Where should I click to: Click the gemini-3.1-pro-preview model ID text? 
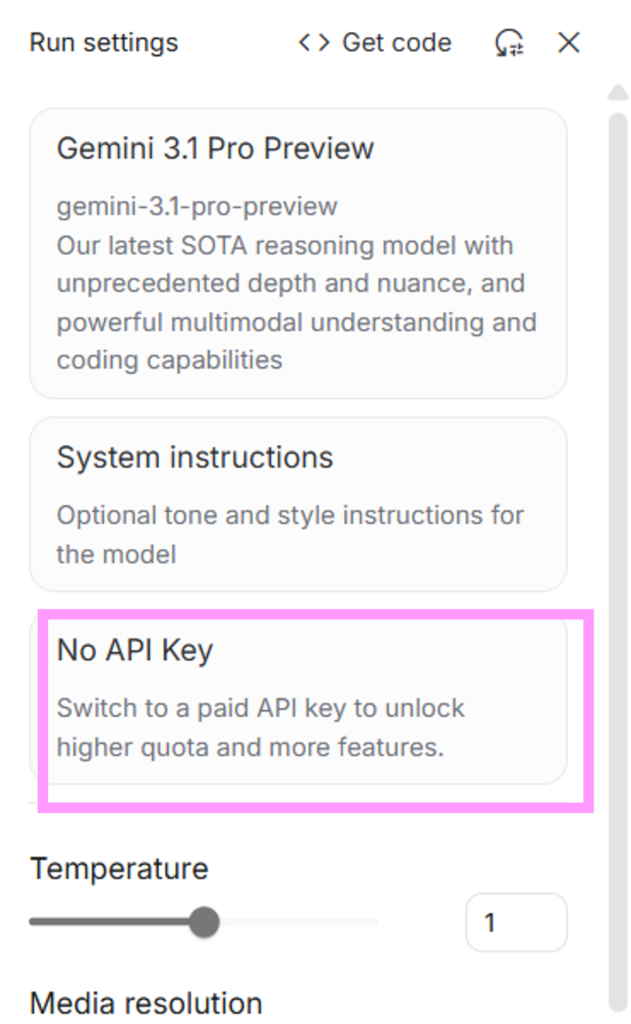coord(197,207)
